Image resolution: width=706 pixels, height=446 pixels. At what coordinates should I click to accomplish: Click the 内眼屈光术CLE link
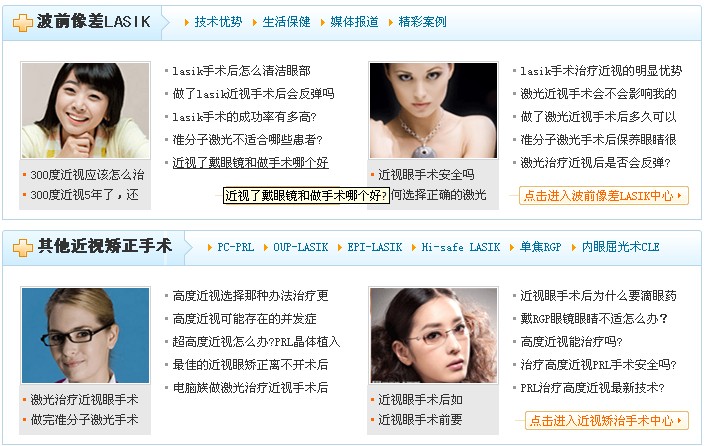pyautogui.click(x=620, y=247)
